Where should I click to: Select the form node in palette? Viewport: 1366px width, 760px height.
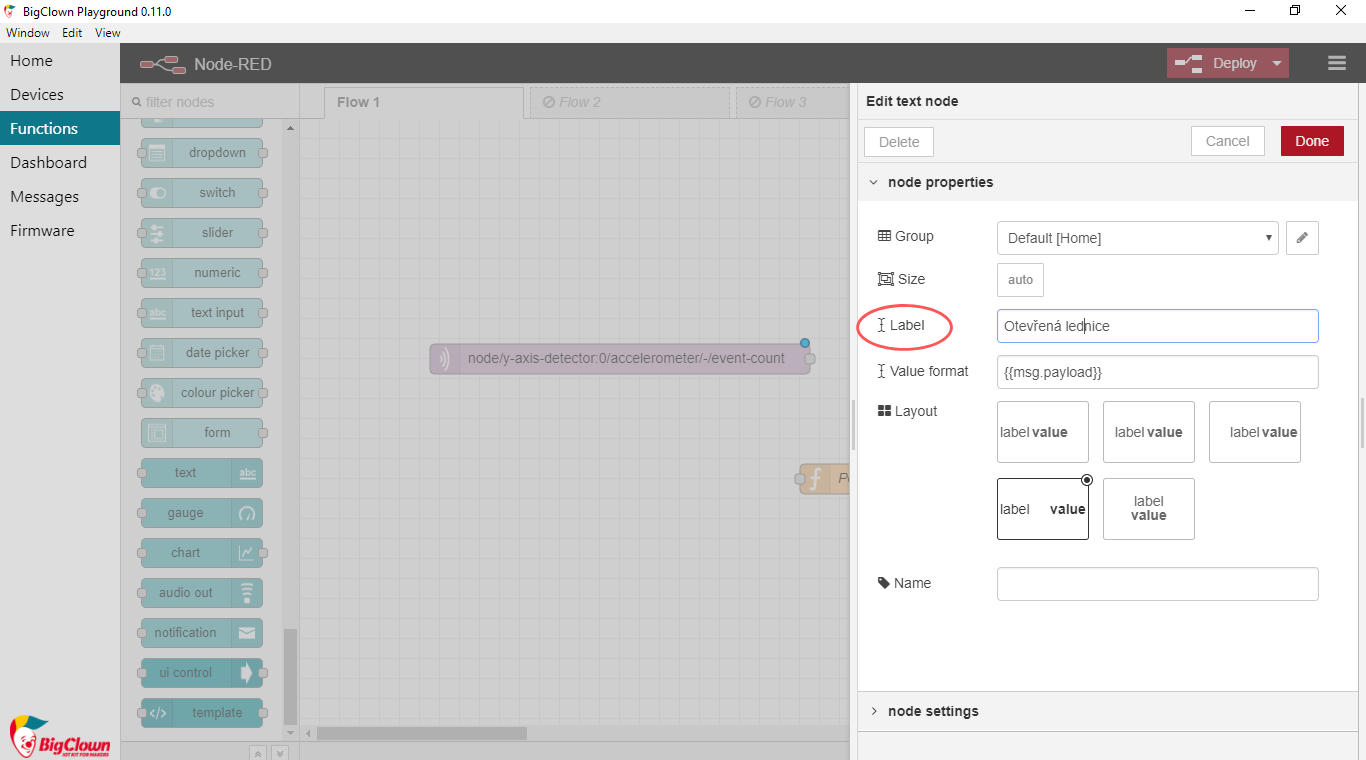[x=202, y=433]
